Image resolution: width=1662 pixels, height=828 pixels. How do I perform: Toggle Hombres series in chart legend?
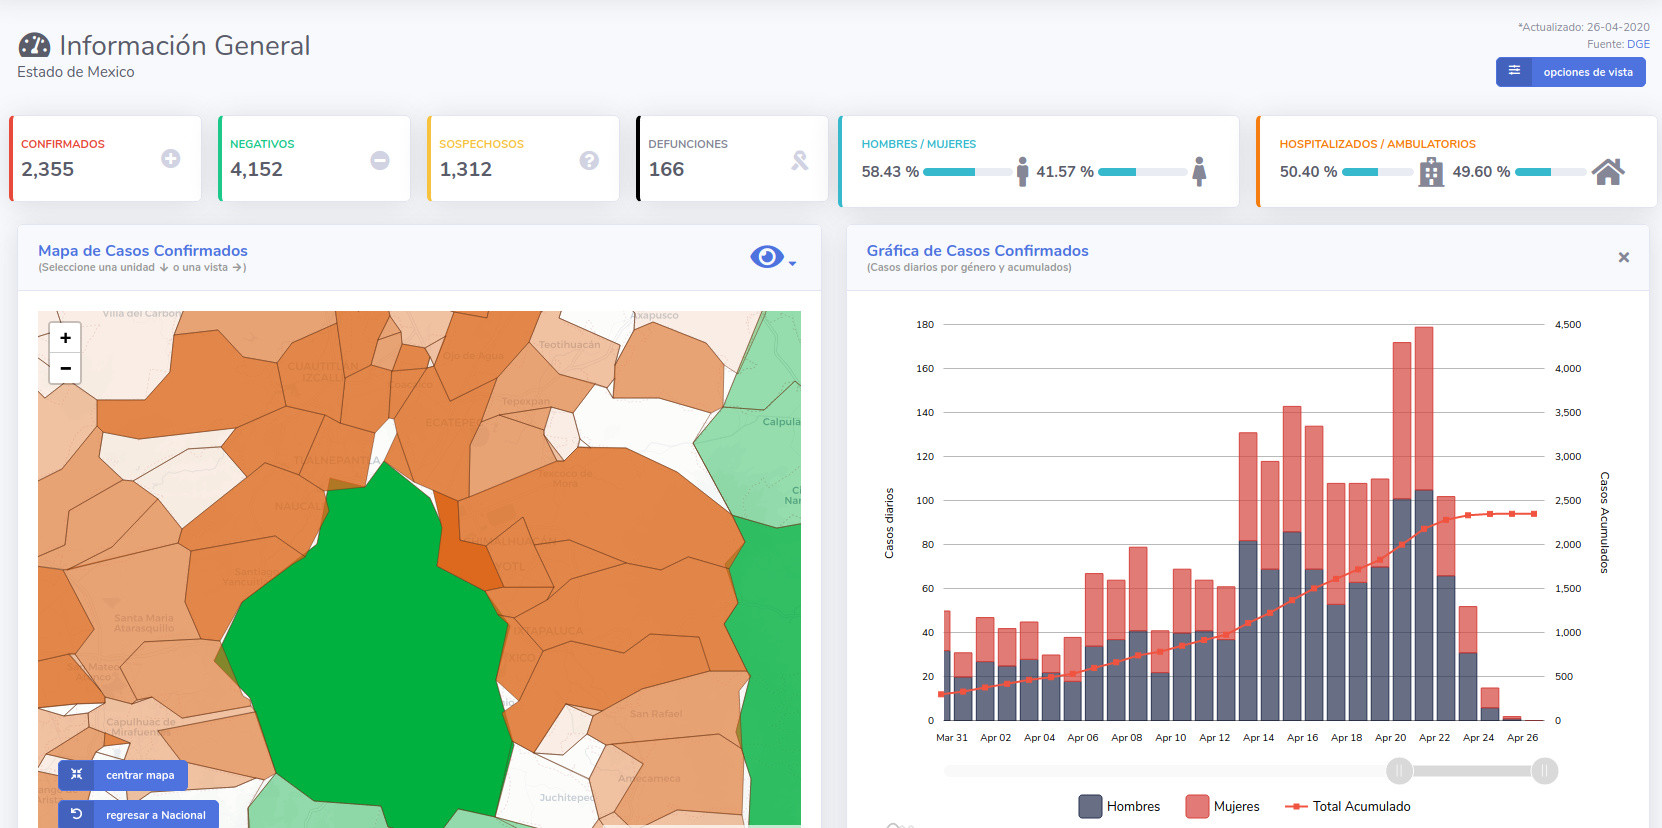1119,806
